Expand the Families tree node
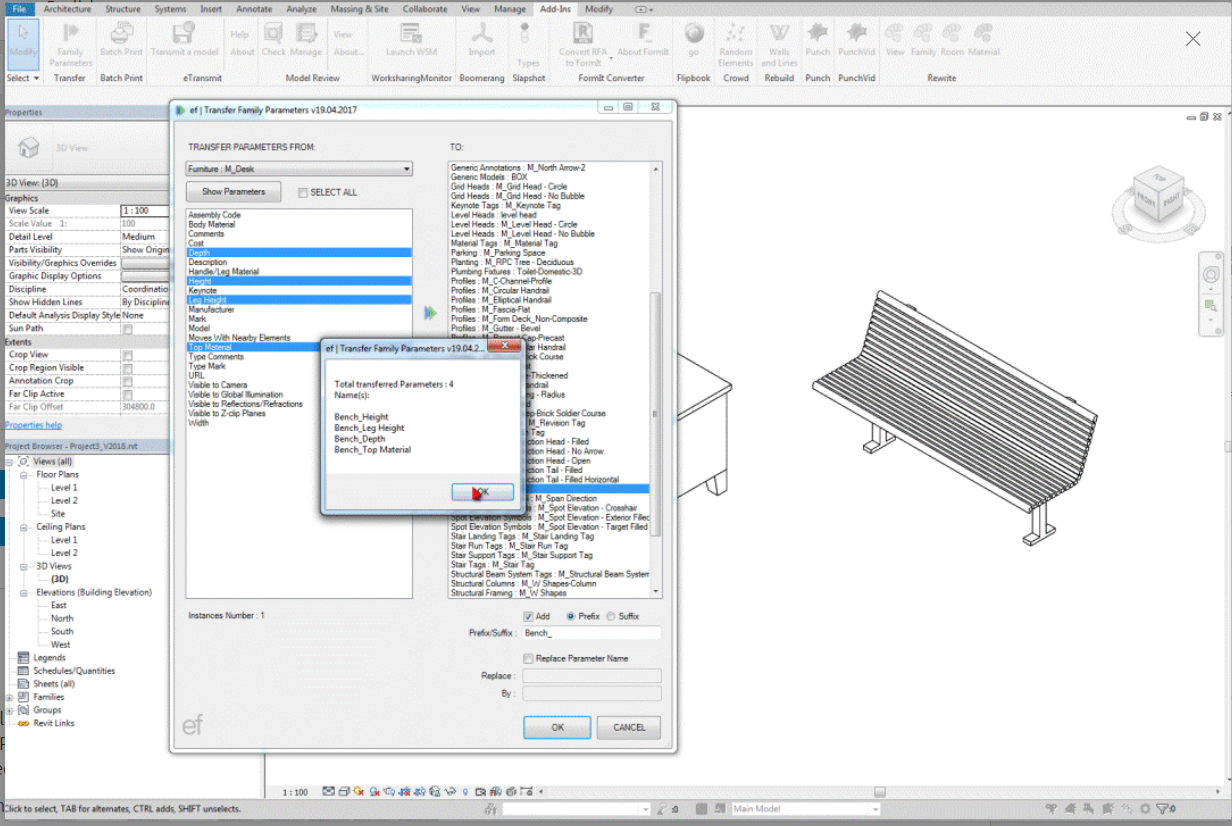 click(x=10, y=697)
